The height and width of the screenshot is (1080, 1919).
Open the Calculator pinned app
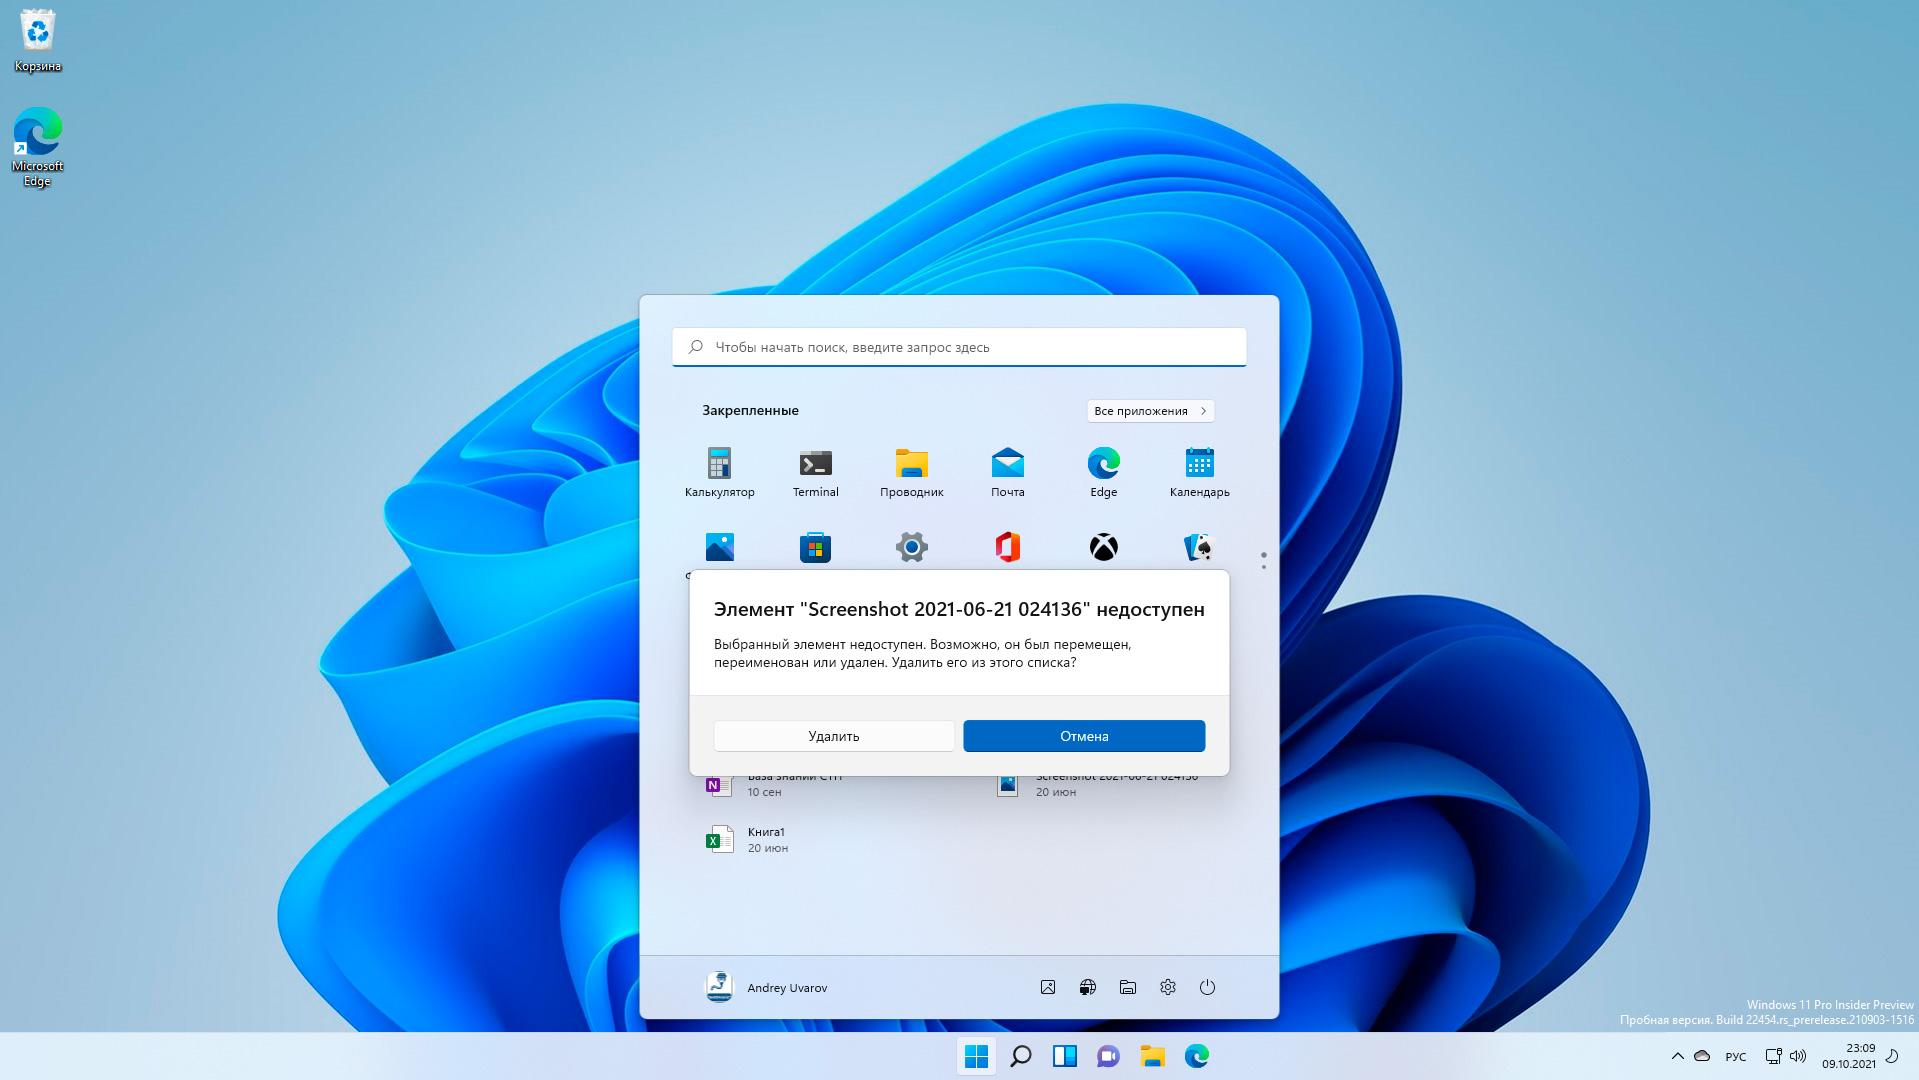pos(719,471)
